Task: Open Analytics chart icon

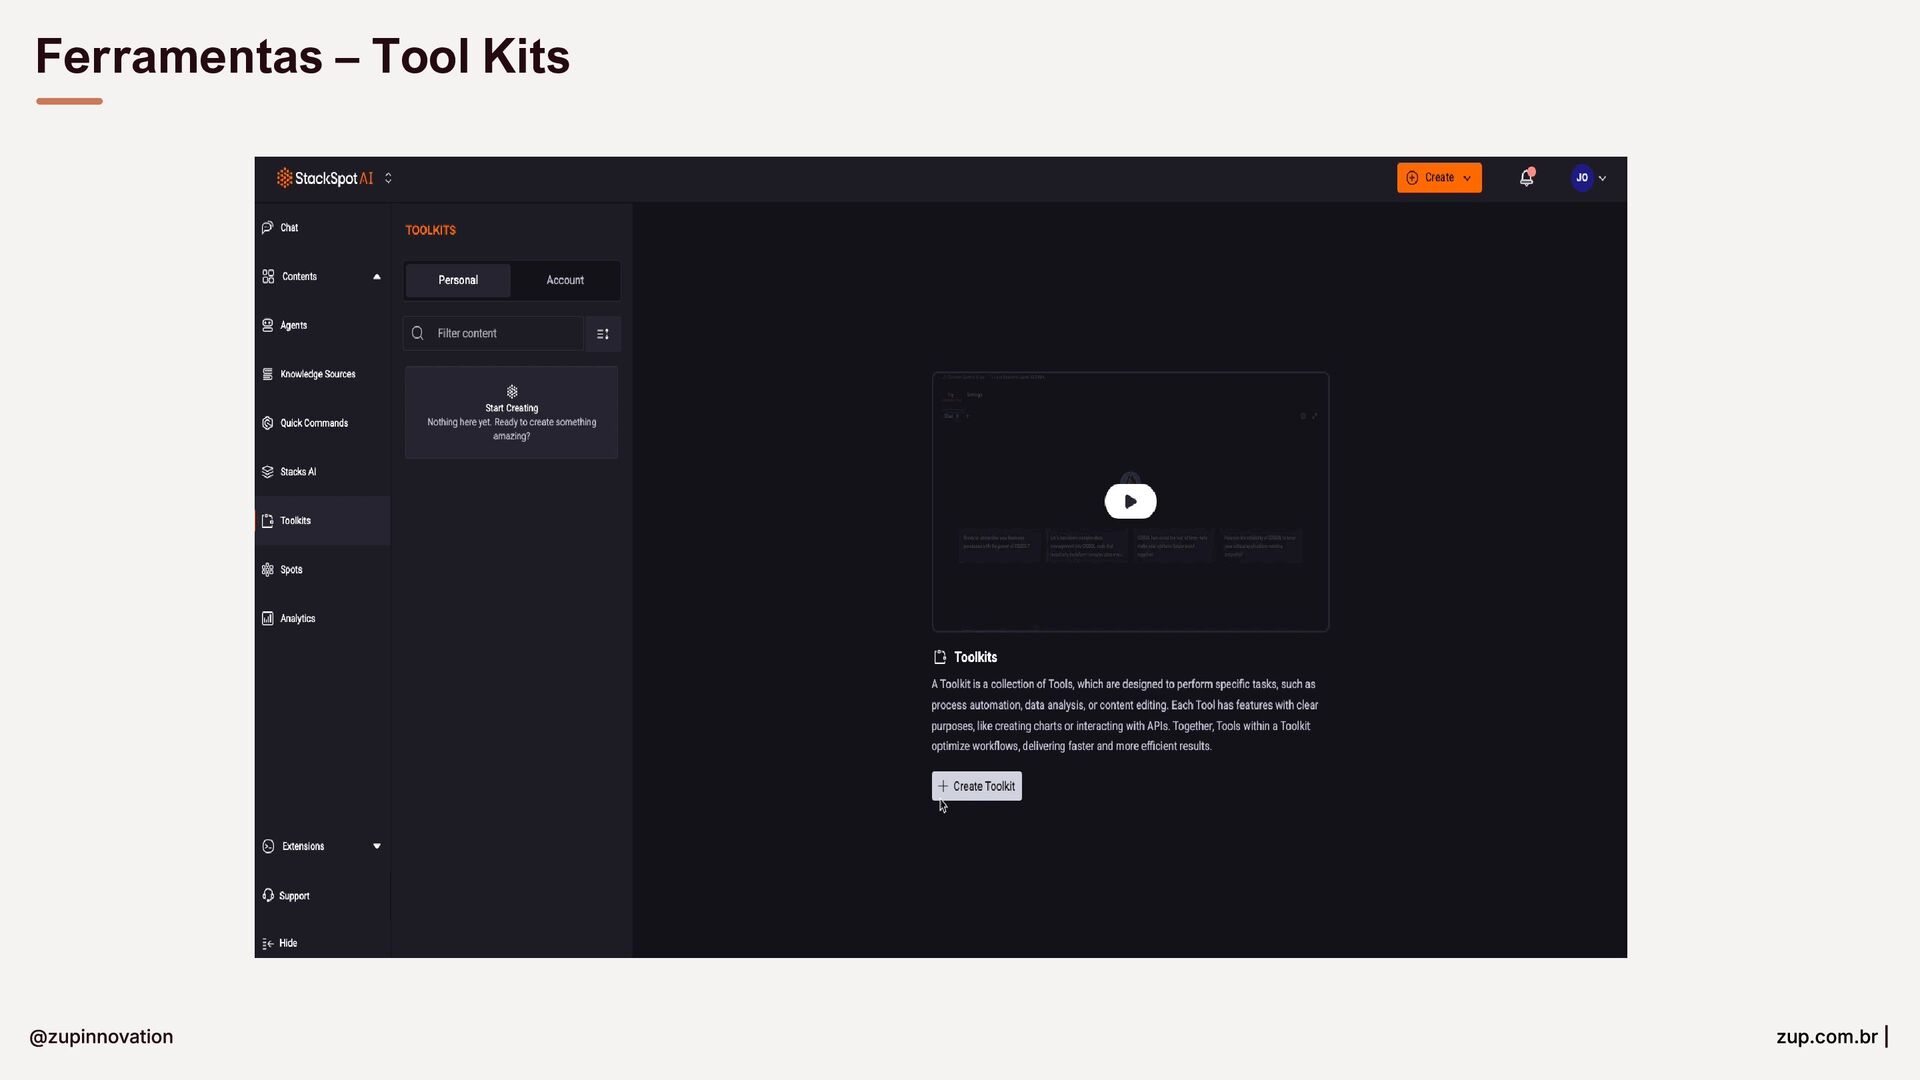Action: tap(267, 619)
